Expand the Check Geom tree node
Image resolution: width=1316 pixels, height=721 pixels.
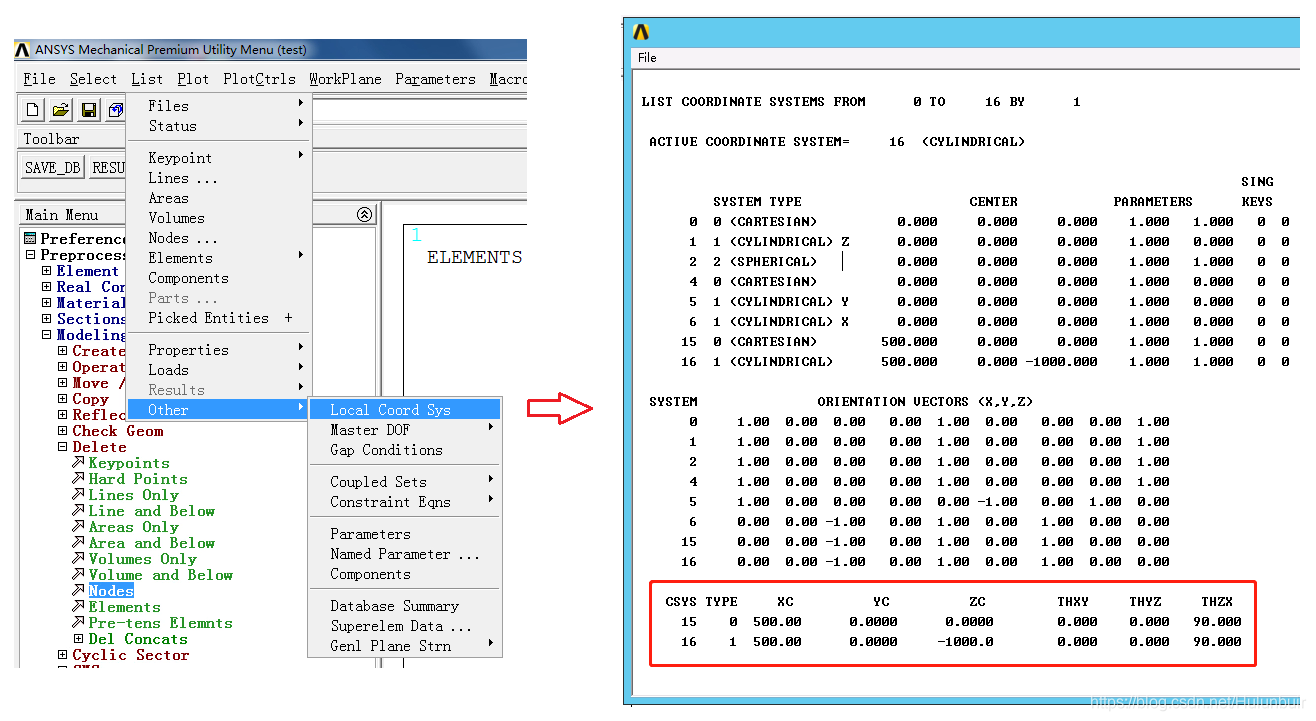(x=62, y=431)
